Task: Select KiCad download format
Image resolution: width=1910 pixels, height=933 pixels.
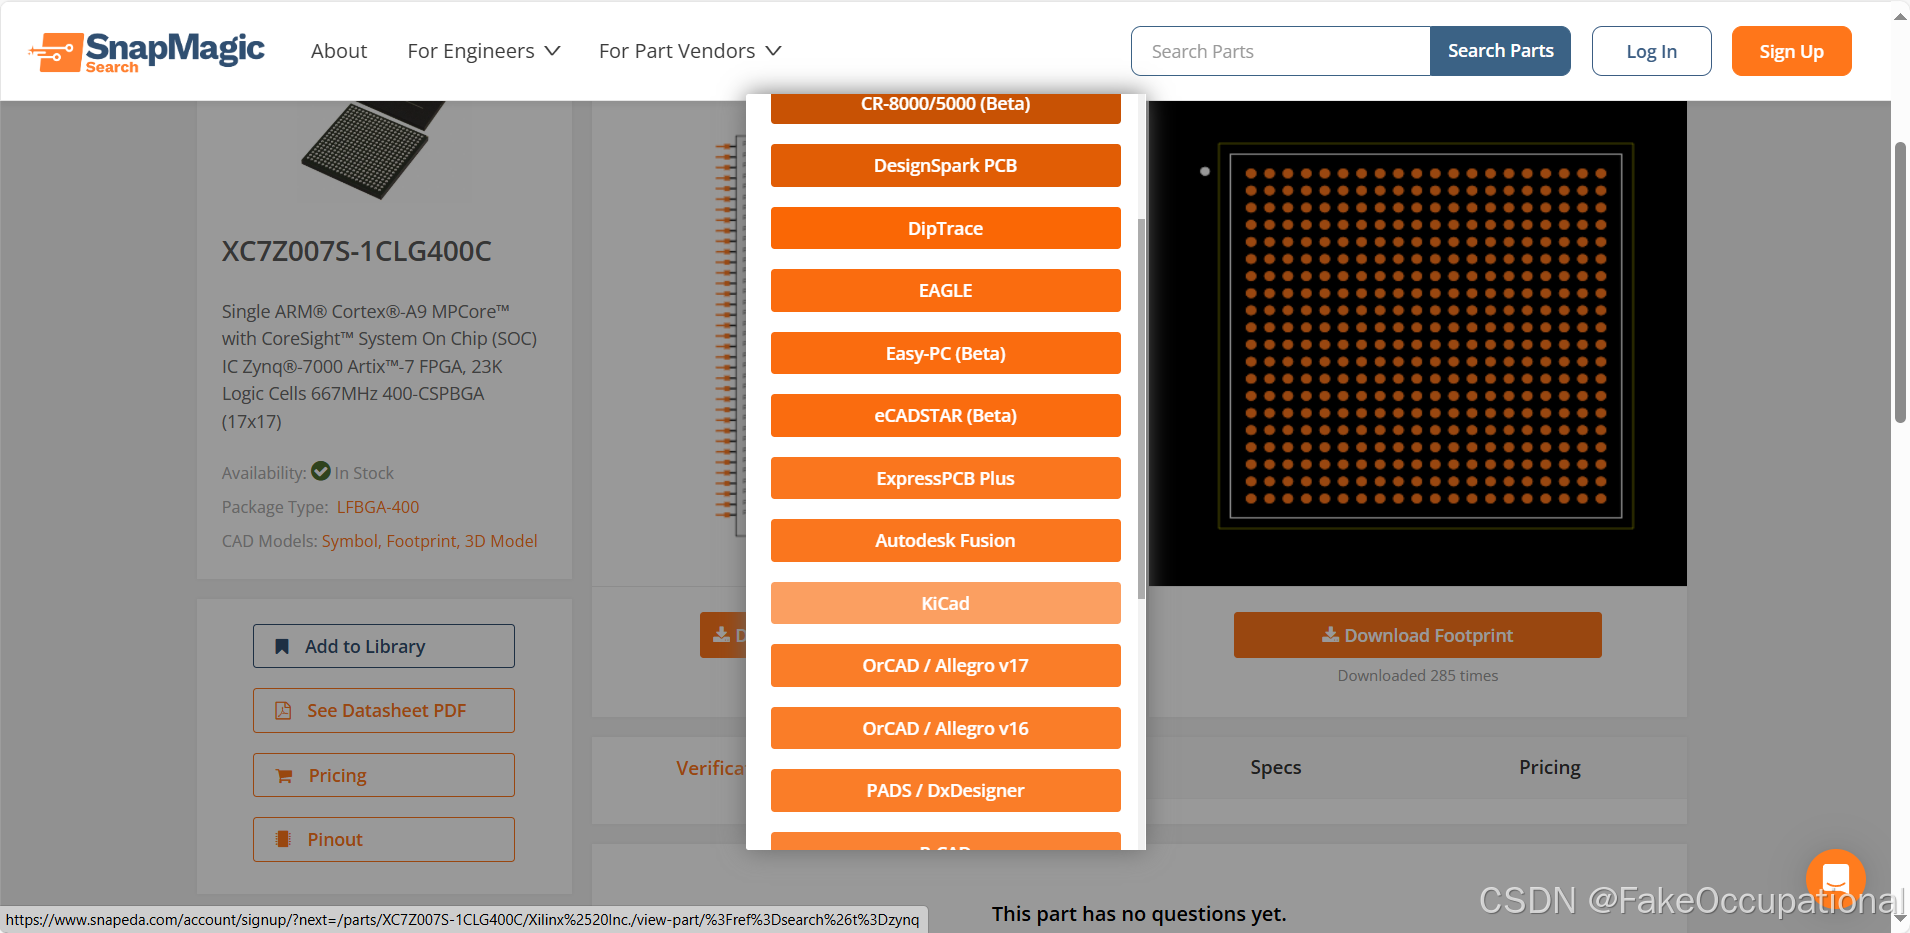Action: 946,603
